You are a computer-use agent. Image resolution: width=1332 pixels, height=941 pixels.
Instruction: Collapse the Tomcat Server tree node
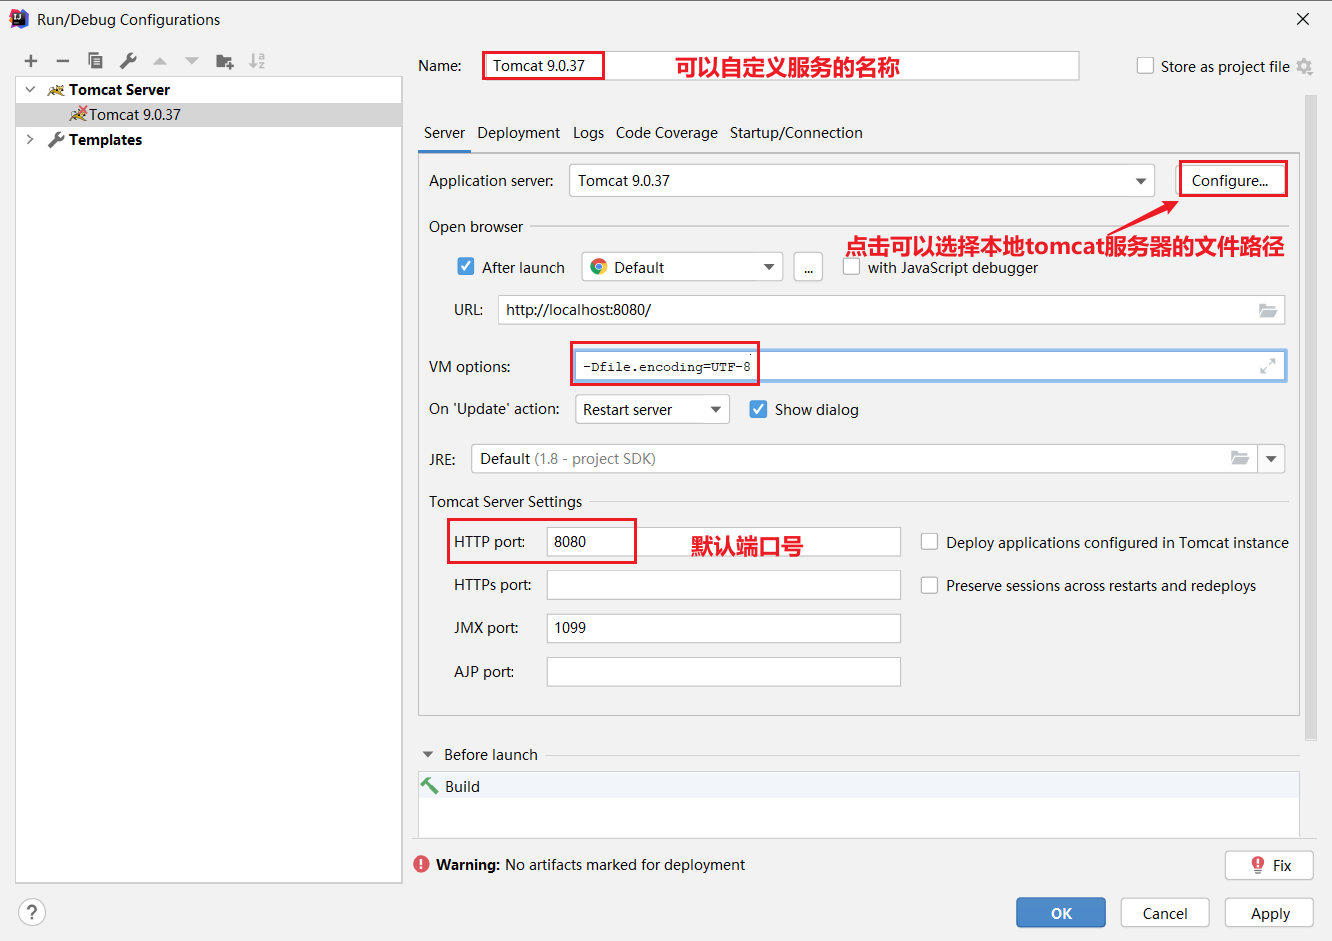point(30,90)
